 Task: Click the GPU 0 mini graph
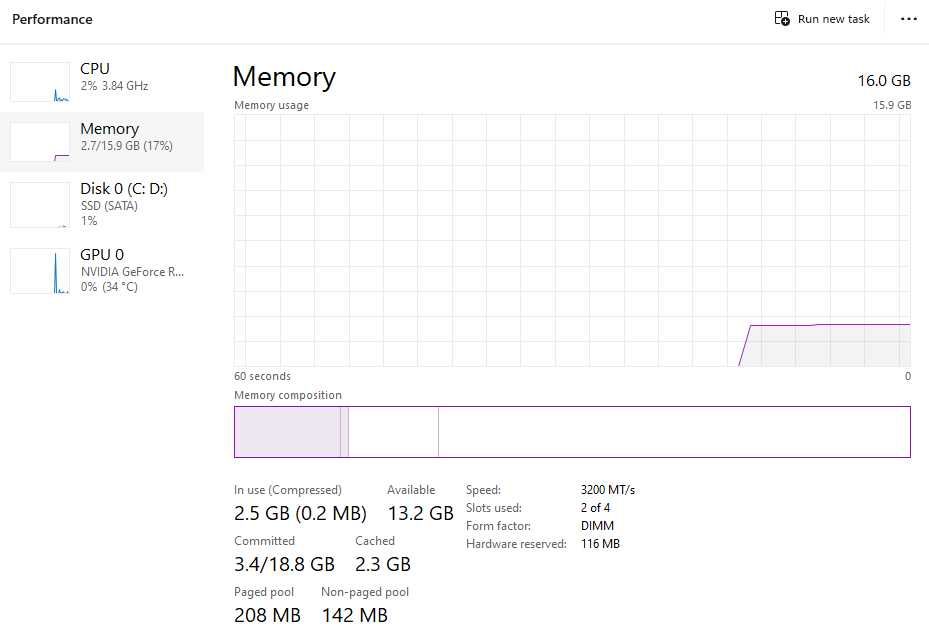(40, 271)
